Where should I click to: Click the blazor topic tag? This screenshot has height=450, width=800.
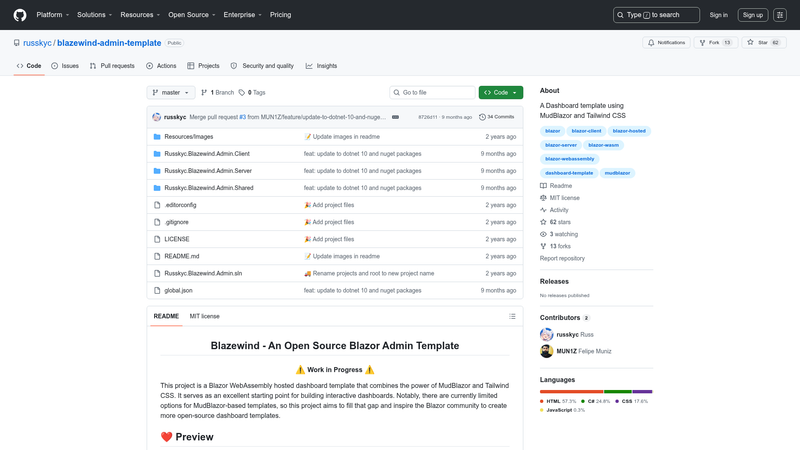(553, 131)
